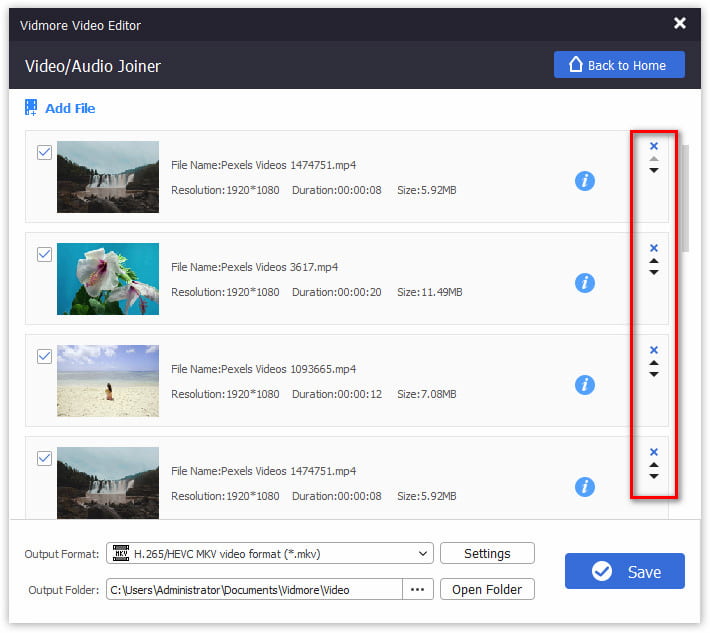Click the Add File icon
Screen dimensions: 710x633
(31, 108)
